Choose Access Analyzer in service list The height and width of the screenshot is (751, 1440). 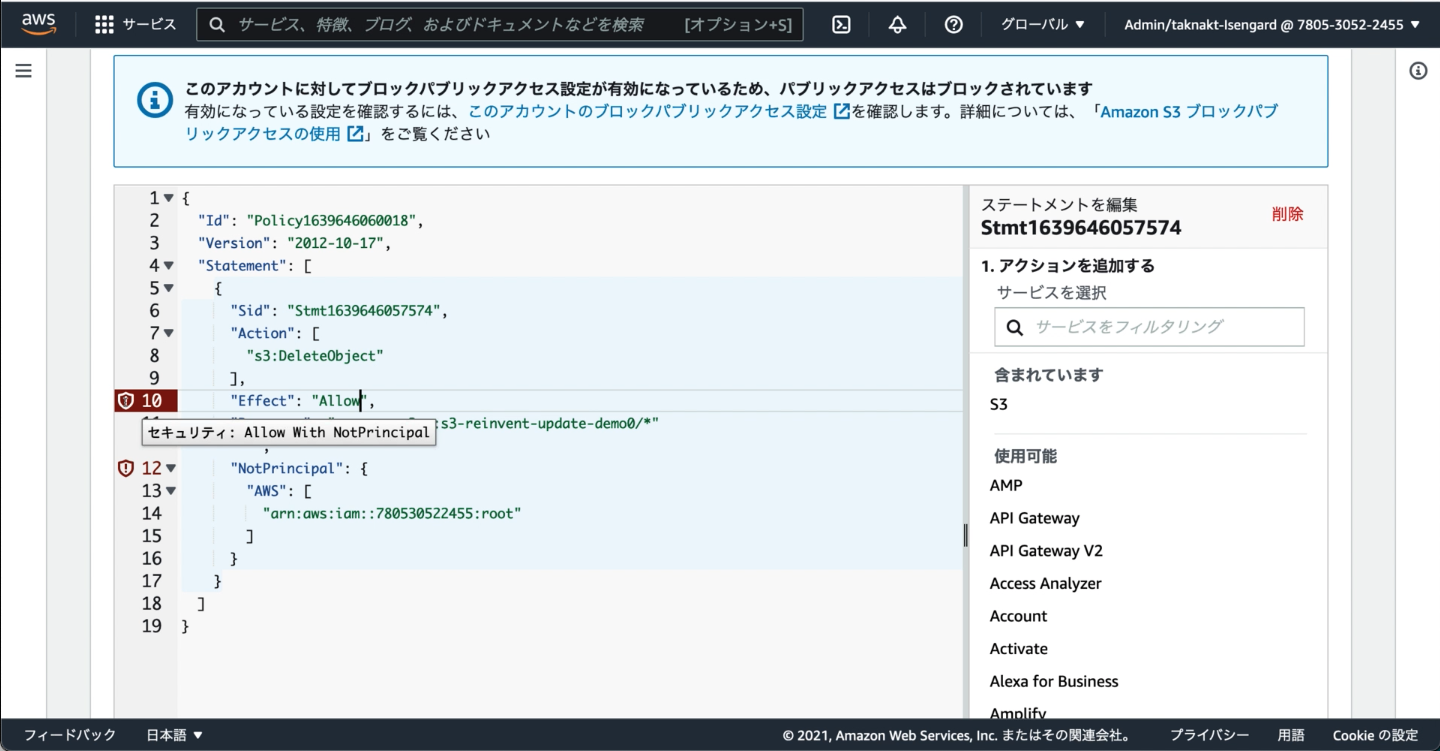point(1045,583)
